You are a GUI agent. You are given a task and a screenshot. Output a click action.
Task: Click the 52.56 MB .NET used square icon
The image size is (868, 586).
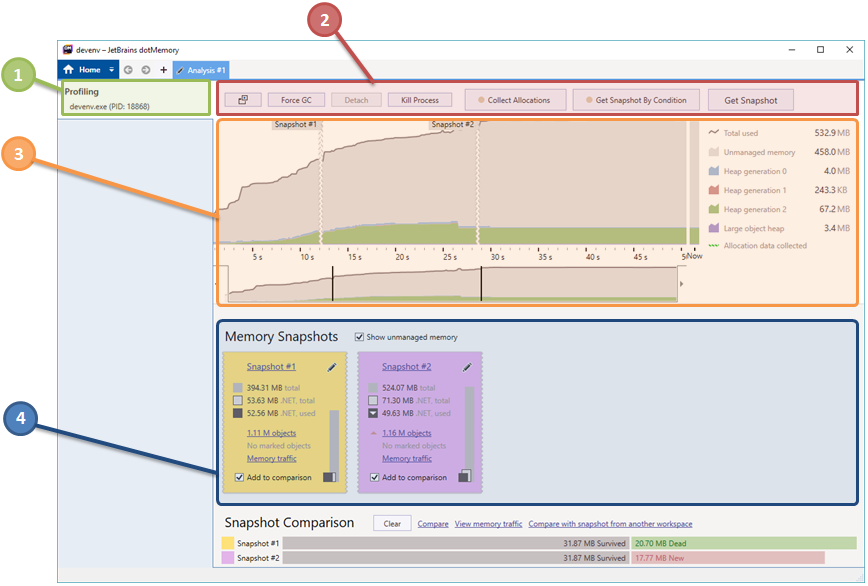(237, 413)
